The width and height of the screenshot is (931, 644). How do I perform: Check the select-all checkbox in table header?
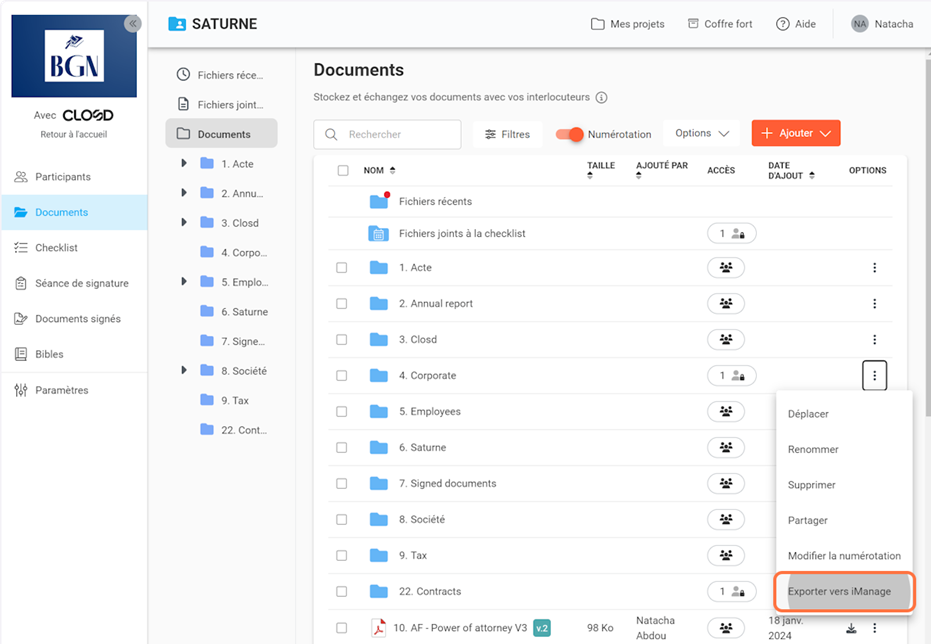pos(343,171)
